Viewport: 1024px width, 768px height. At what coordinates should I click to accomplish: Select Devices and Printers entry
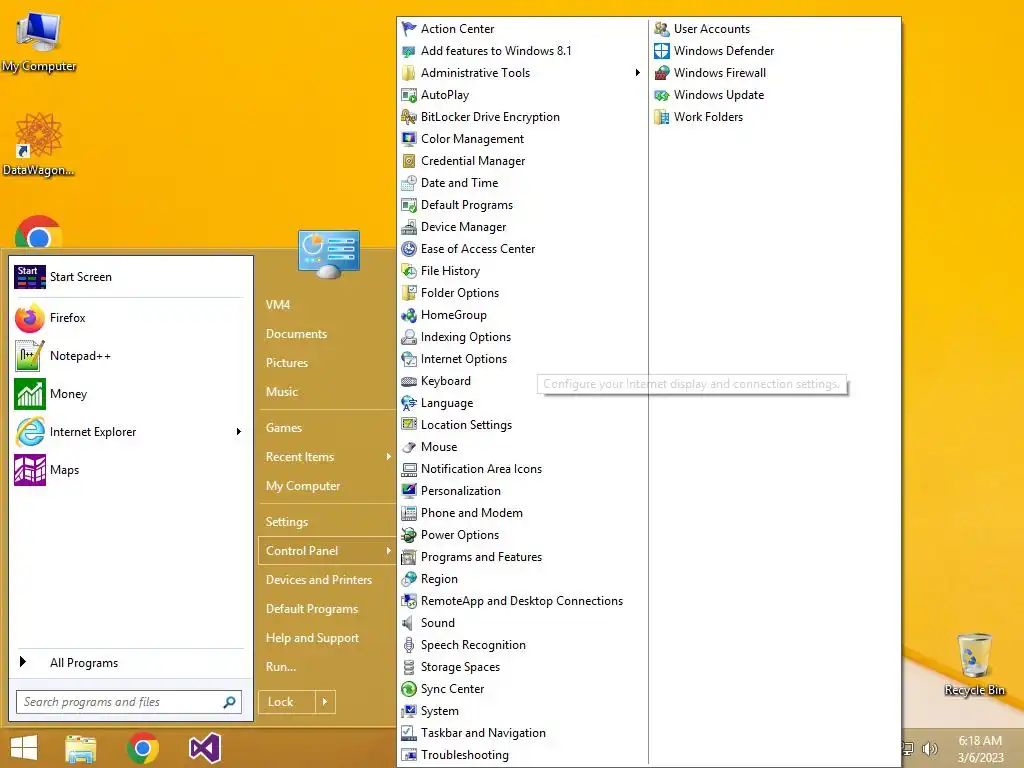(319, 580)
